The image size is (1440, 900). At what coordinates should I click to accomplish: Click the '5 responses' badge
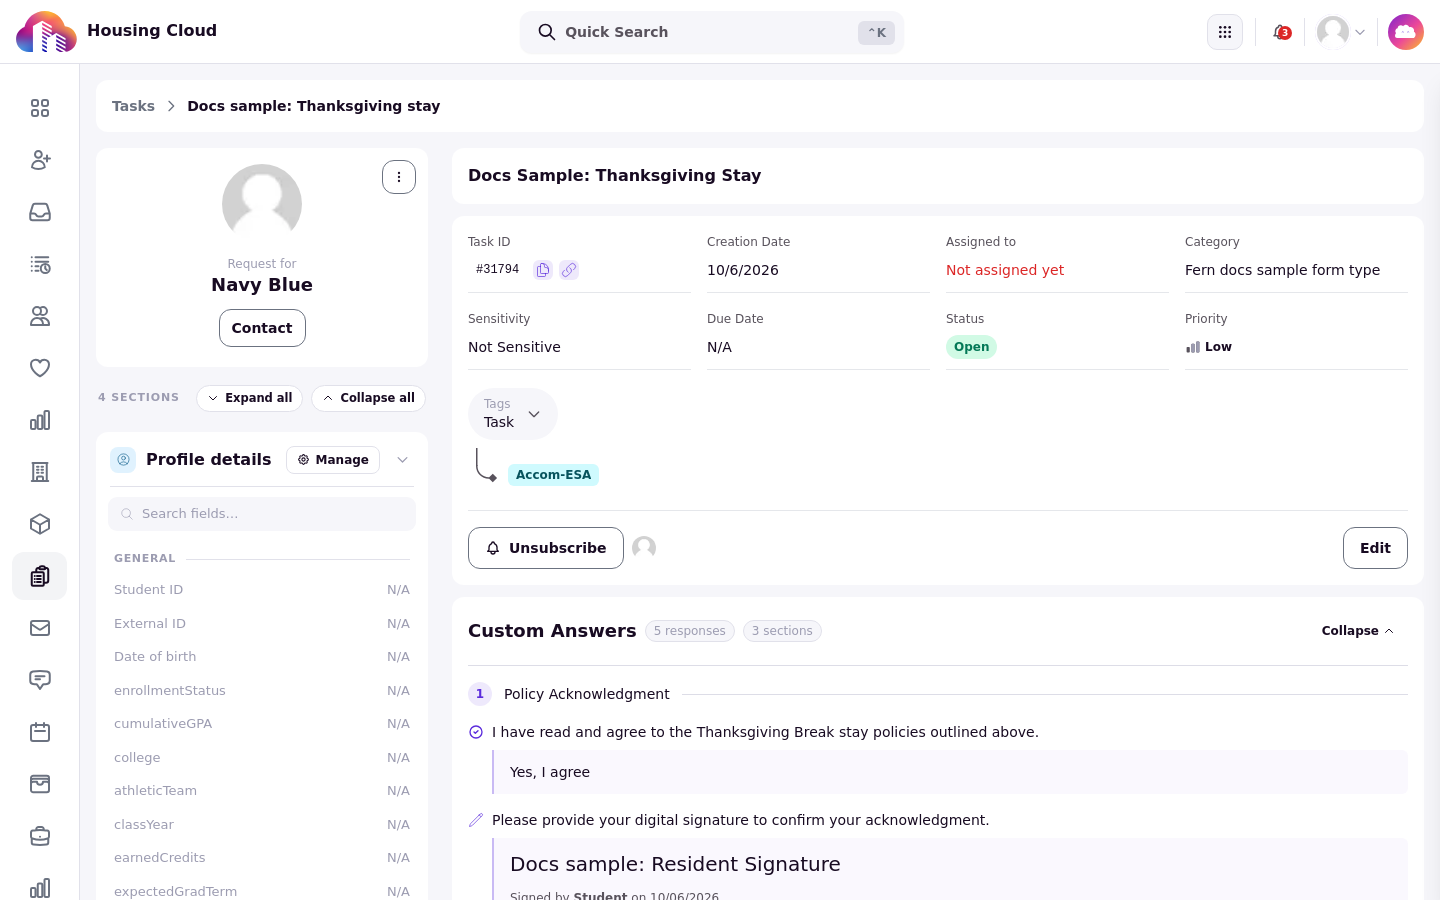[690, 631]
